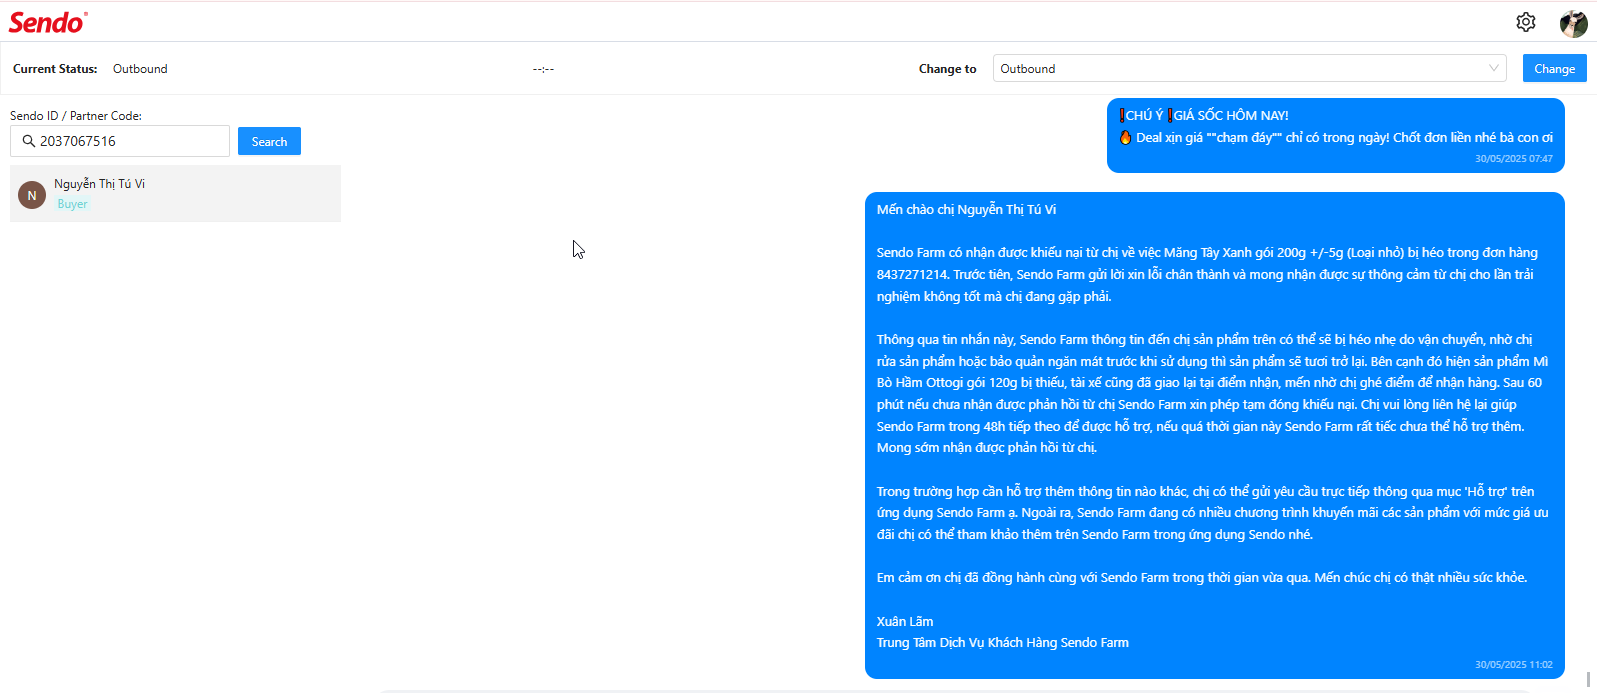Click the 'Sendo ID / Partner Code:' label
Viewport: 1597px width, 693px height.
[76, 116]
